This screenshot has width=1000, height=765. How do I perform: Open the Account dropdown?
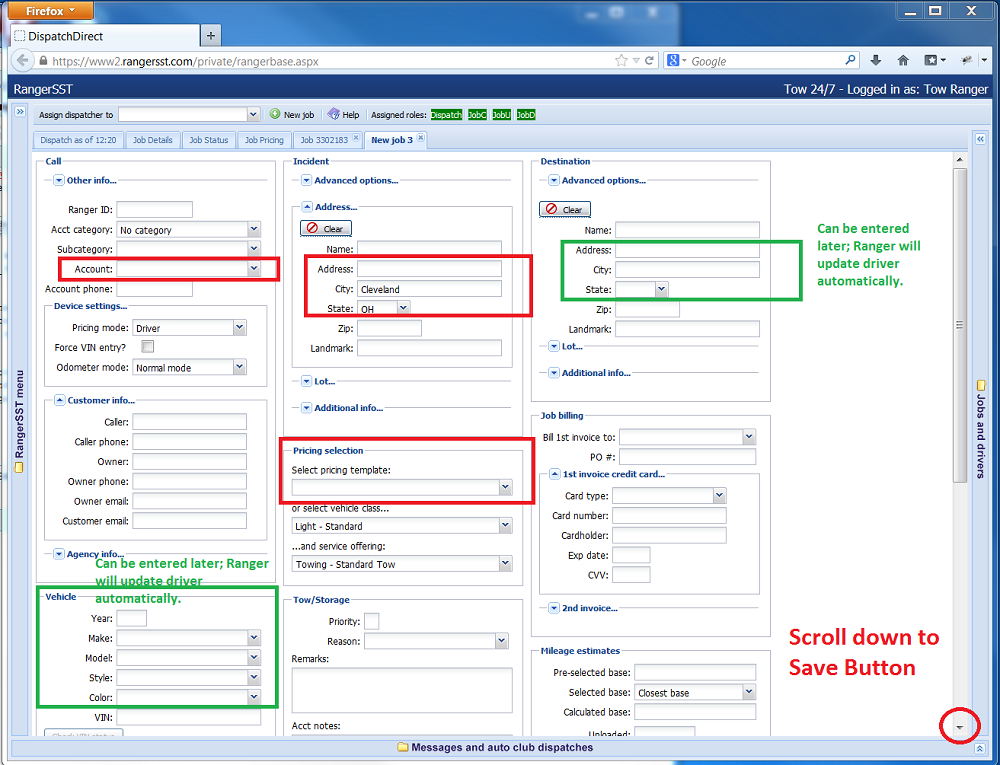[x=253, y=269]
